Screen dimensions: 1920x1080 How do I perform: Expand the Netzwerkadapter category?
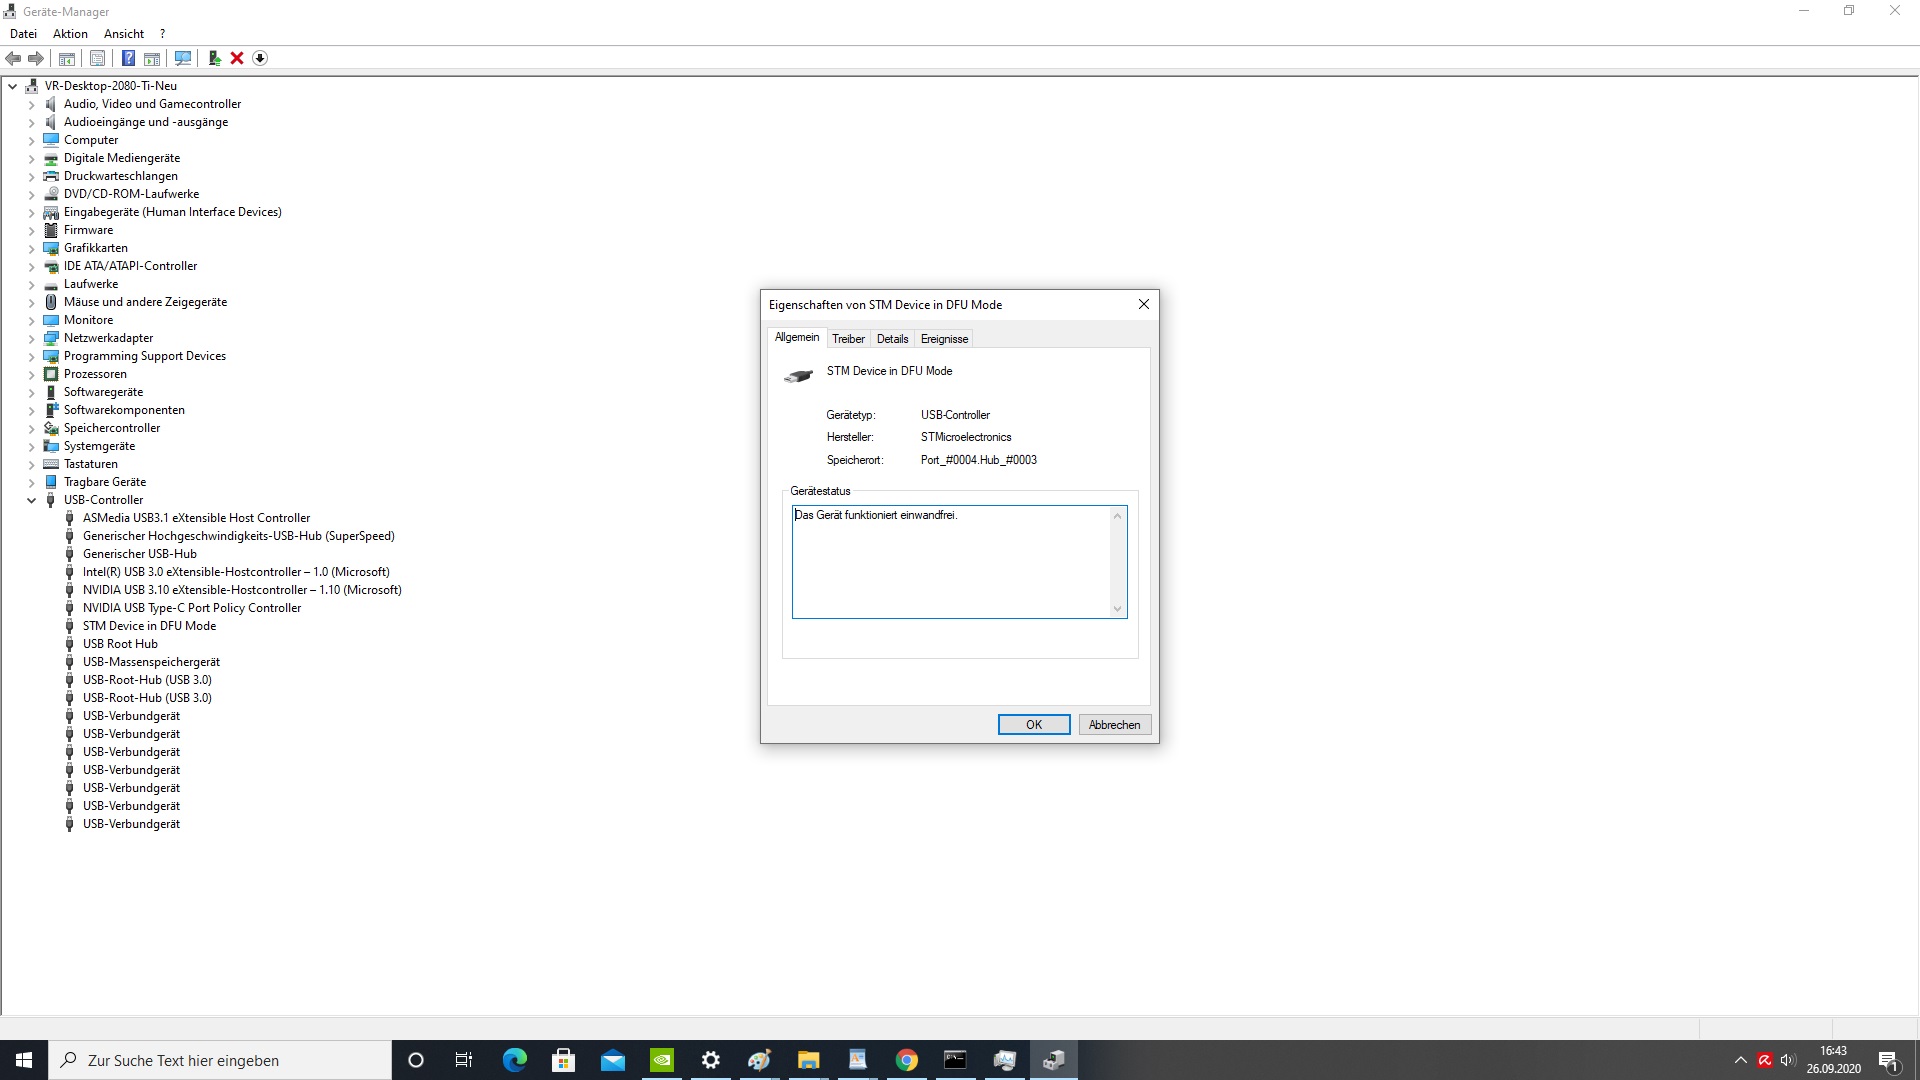click(31, 338)
